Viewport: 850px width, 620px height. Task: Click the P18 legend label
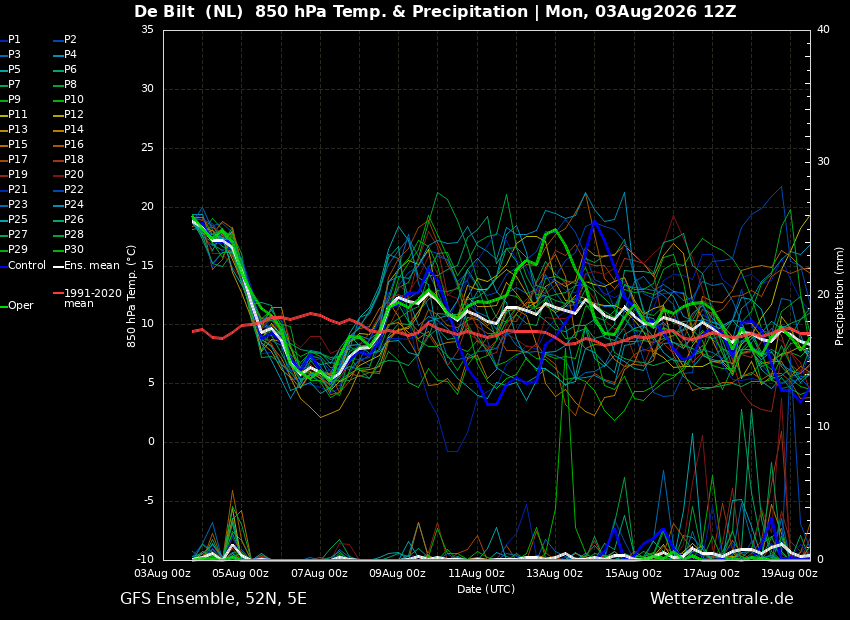[74, 159]
